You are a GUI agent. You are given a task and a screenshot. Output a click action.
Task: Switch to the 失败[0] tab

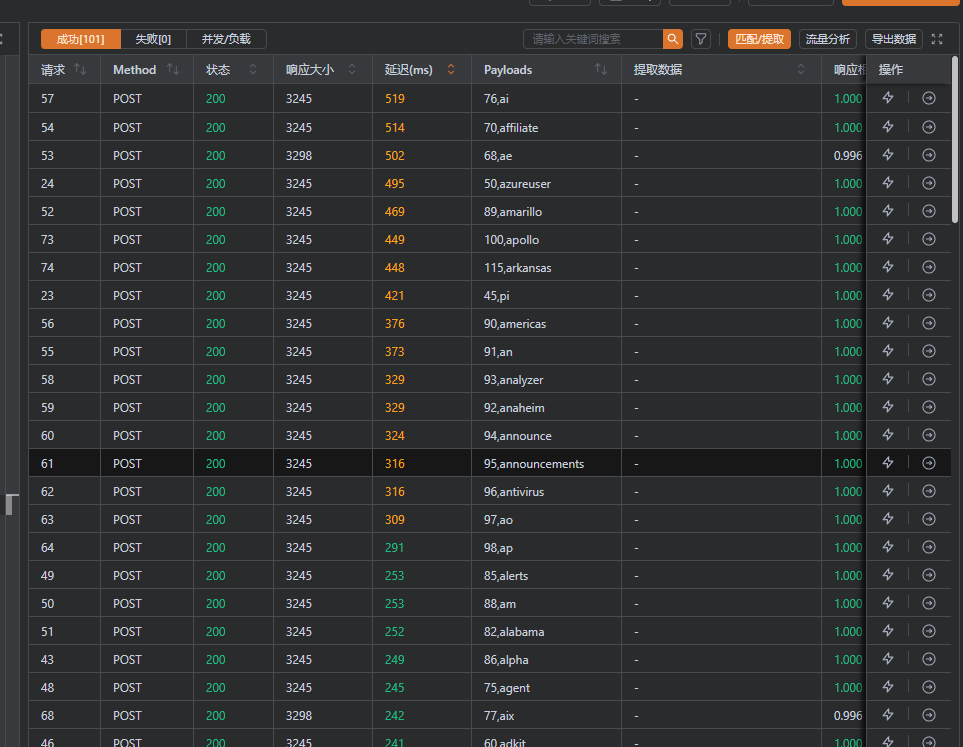point(153,39)
